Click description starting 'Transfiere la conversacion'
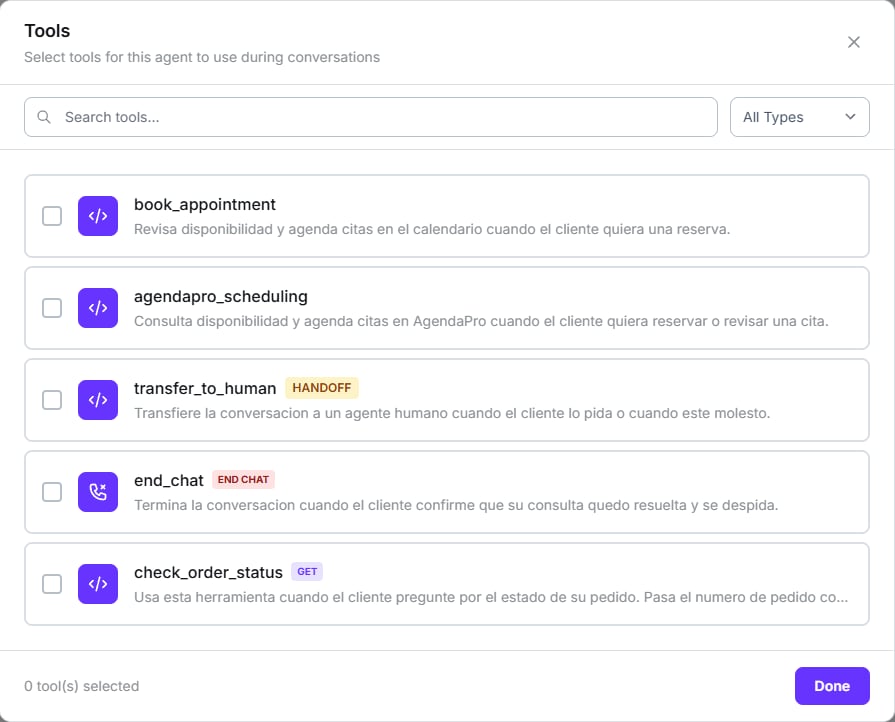Image resolution: width=895 pixels, height=722 pixels. tap(452, 413)
